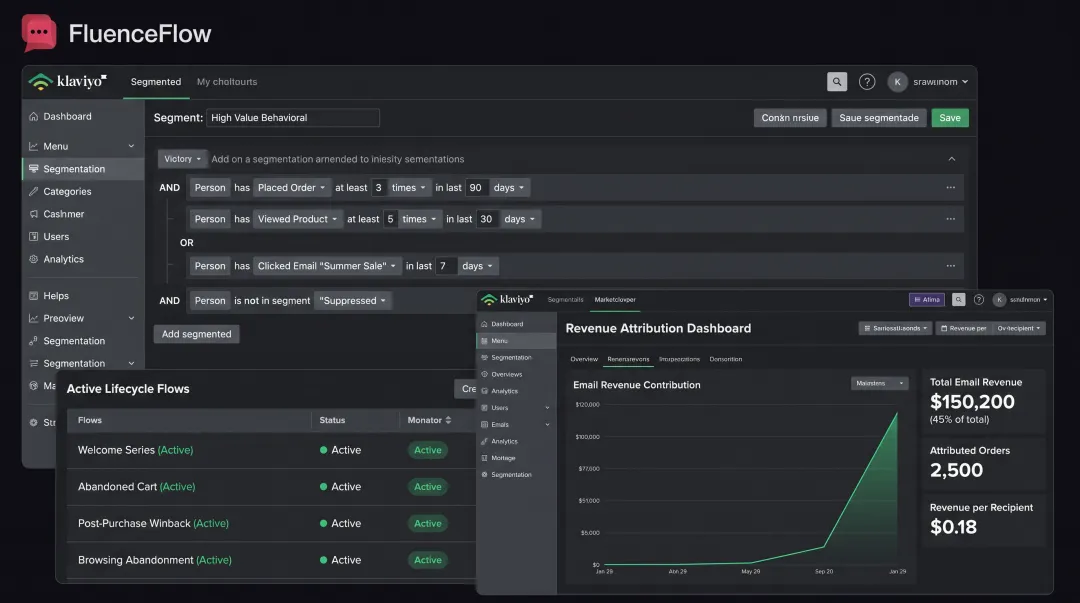Expand Emails chevron in Revenue Attribution sidebar
The width and height of the screenshot is (1080, 603).
tap(548, 425)
